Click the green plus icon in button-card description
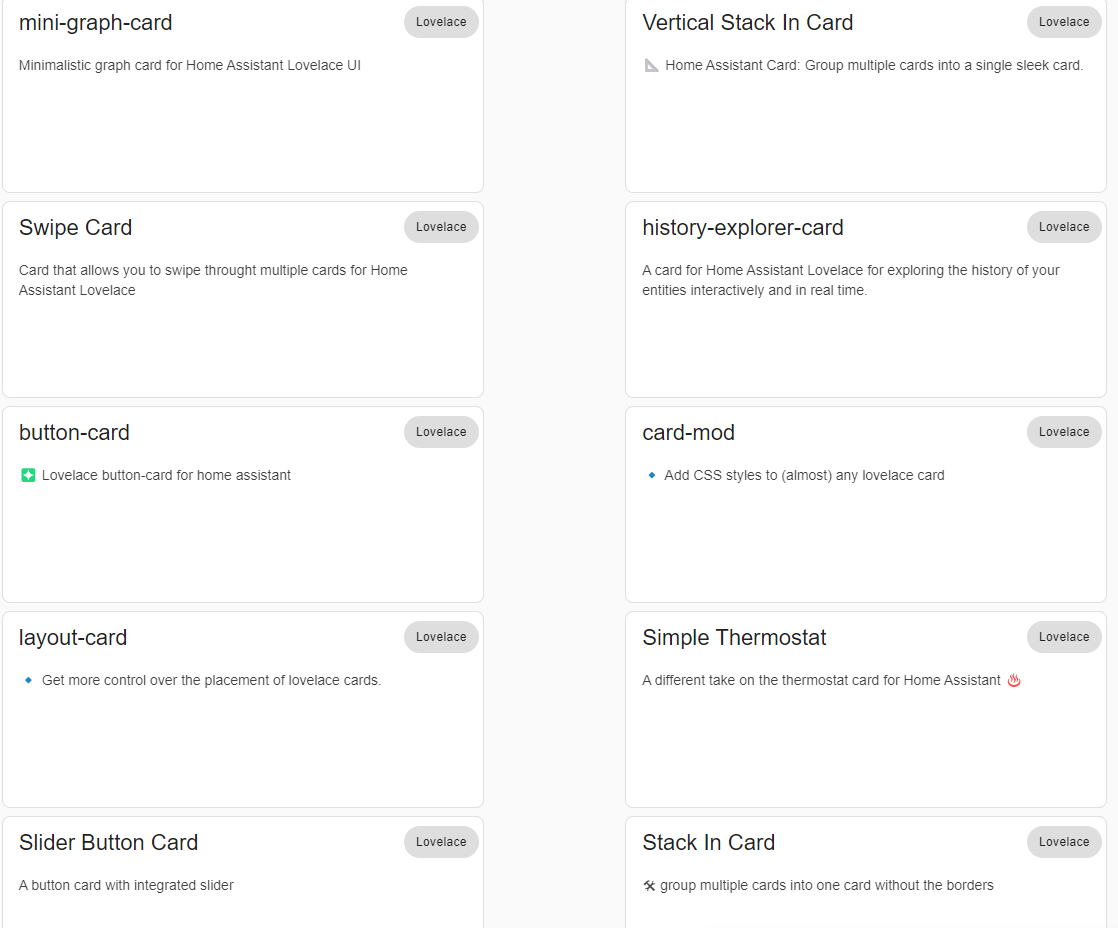Image resolution: width=1118 pixels, height=928 pixels. (x=27, y=475)
